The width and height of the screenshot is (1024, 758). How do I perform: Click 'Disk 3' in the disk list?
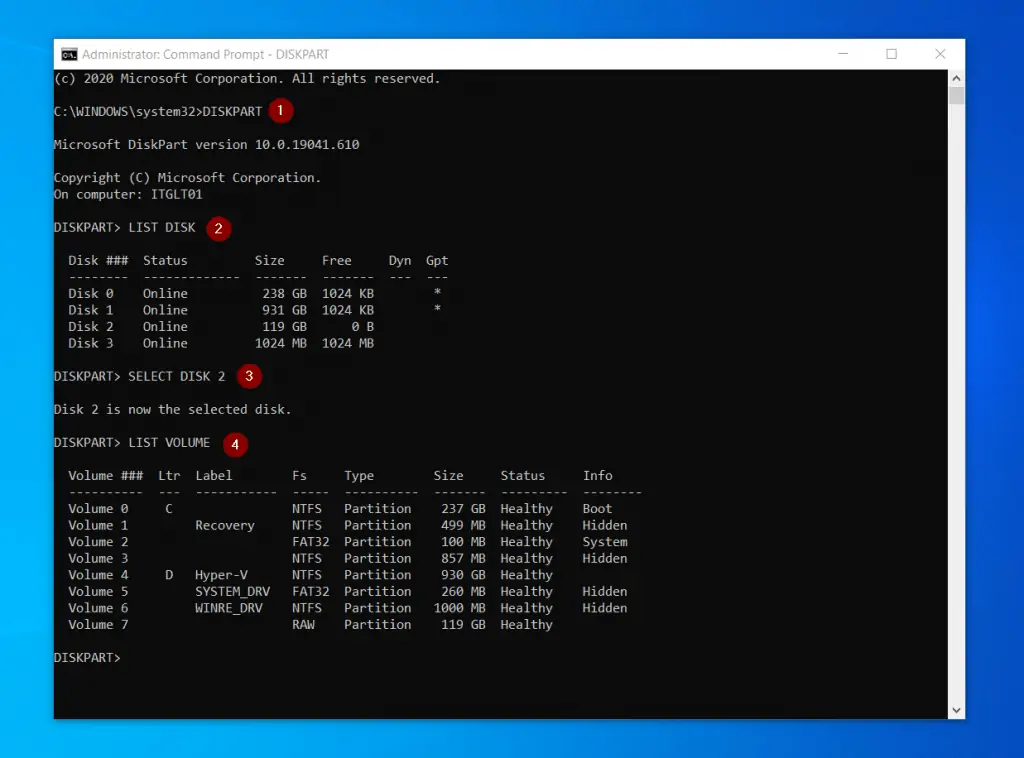point(90,343)
